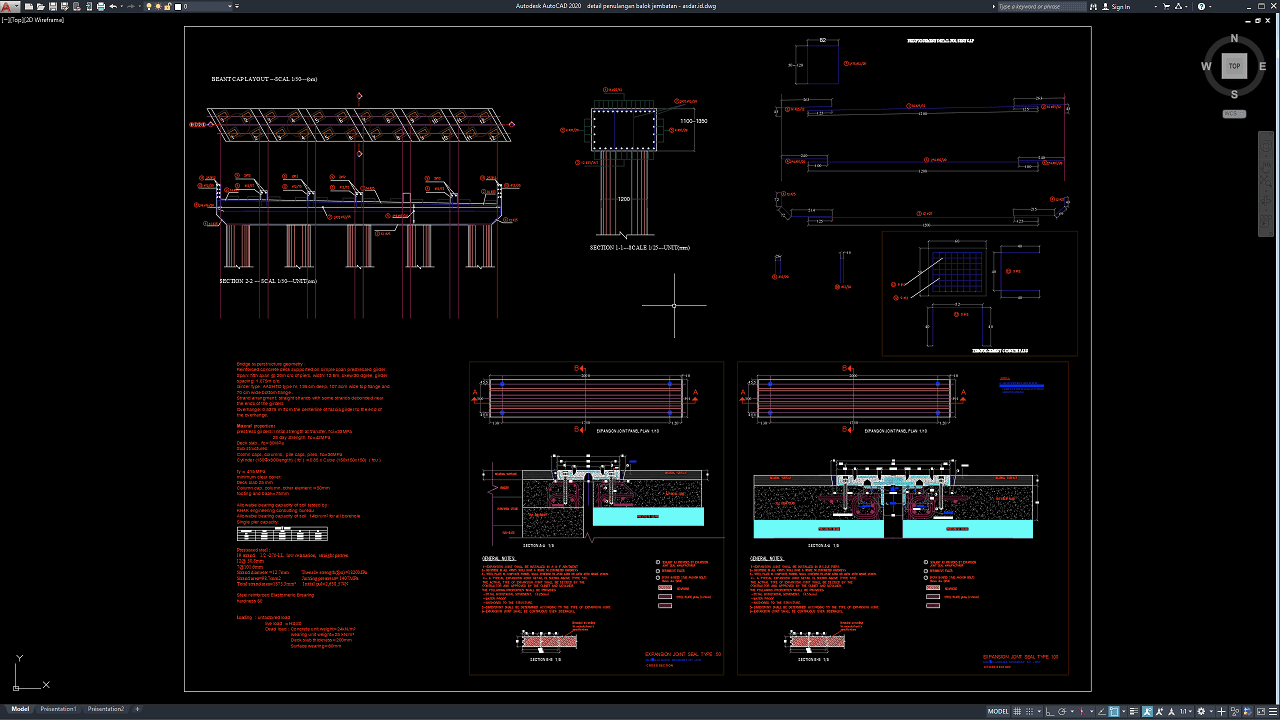Open object snap settings dropdown arrow
Viewport: 1280px width, 720px height.
(1123, 712)
